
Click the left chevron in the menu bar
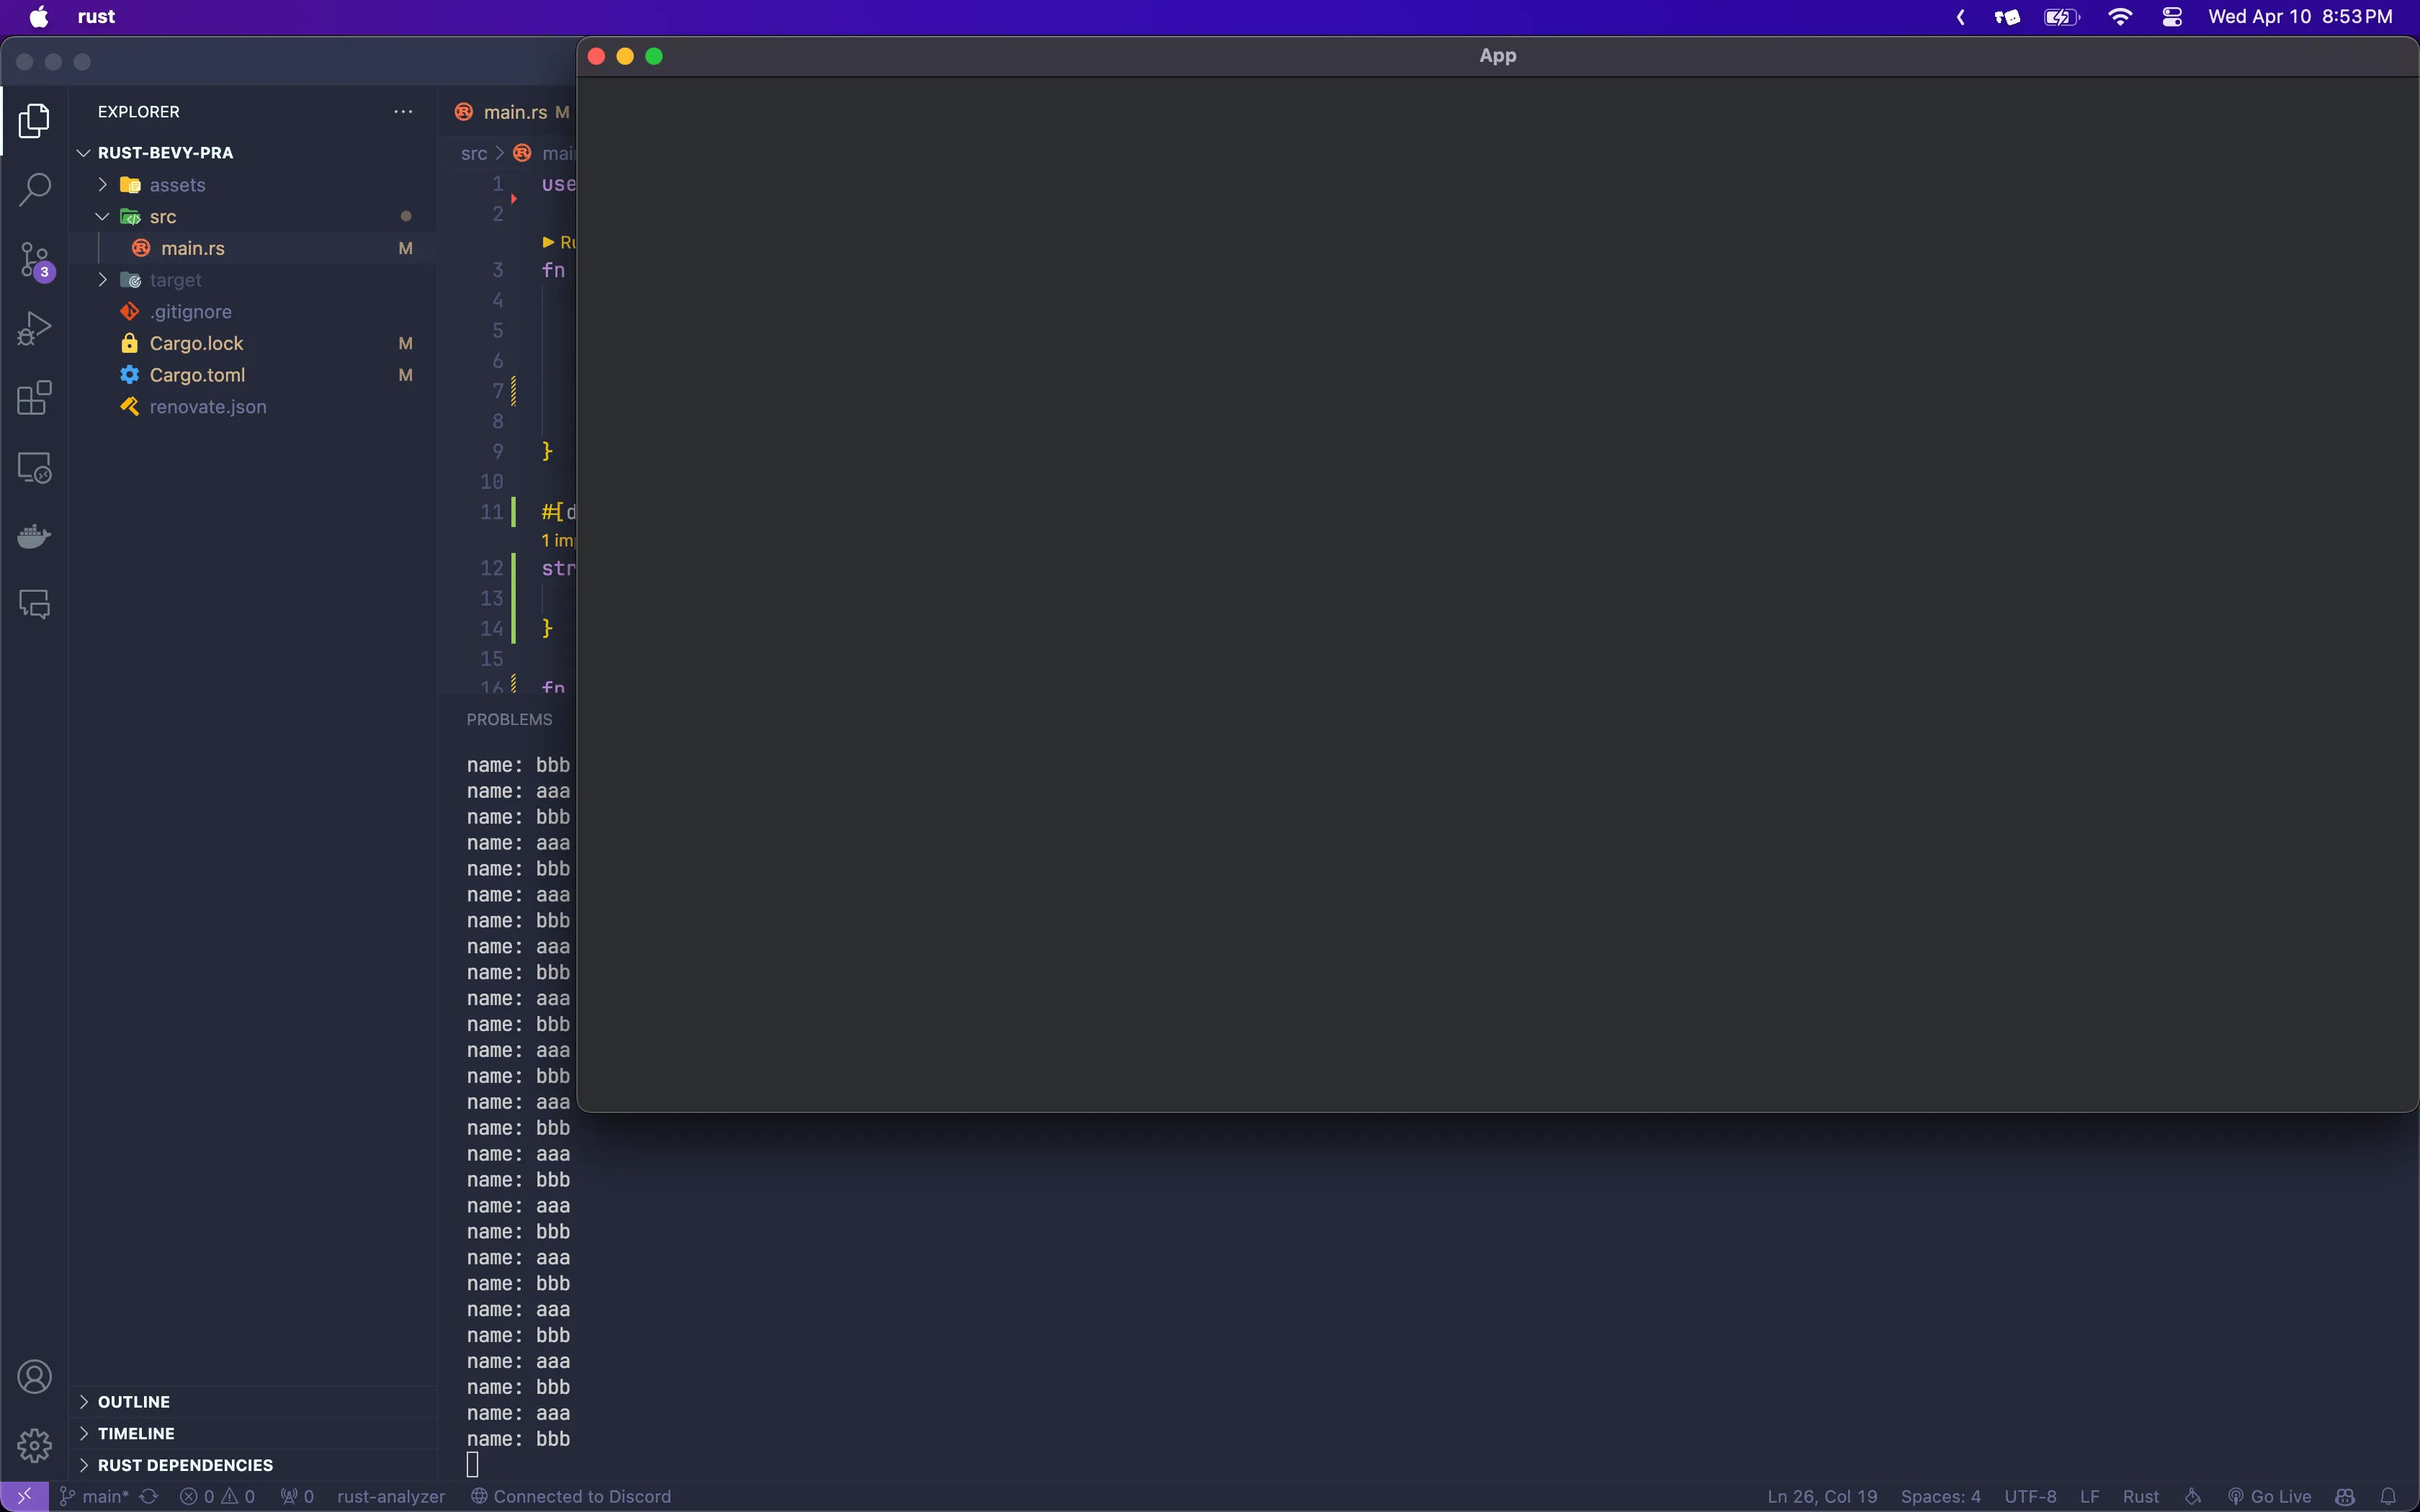(x=1960, y=17)
